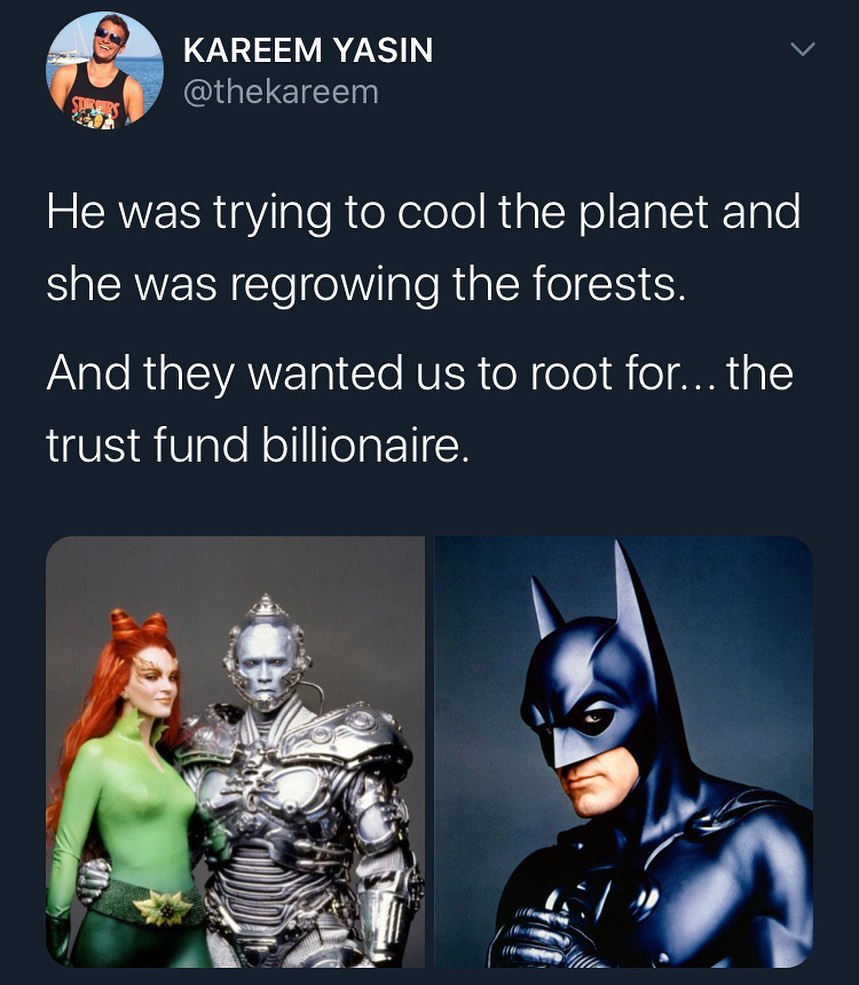Click the "trust fund billionaire." text line
The image size is (859, 985).
(x=257, y=446)
